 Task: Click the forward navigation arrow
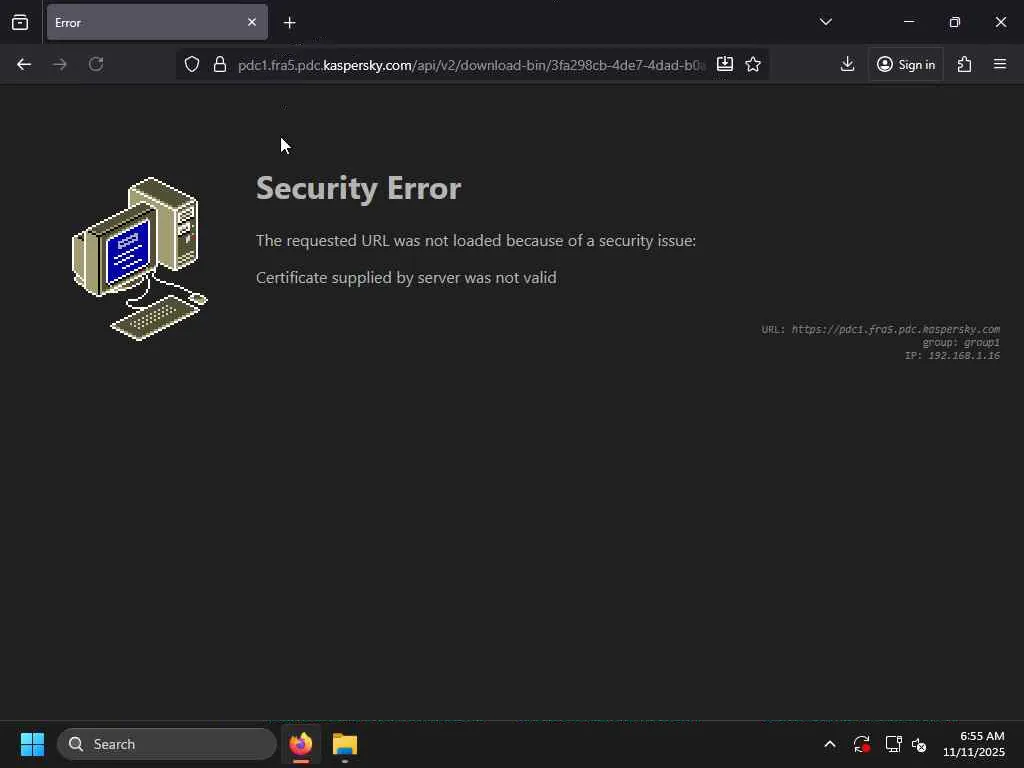point(60,64)
